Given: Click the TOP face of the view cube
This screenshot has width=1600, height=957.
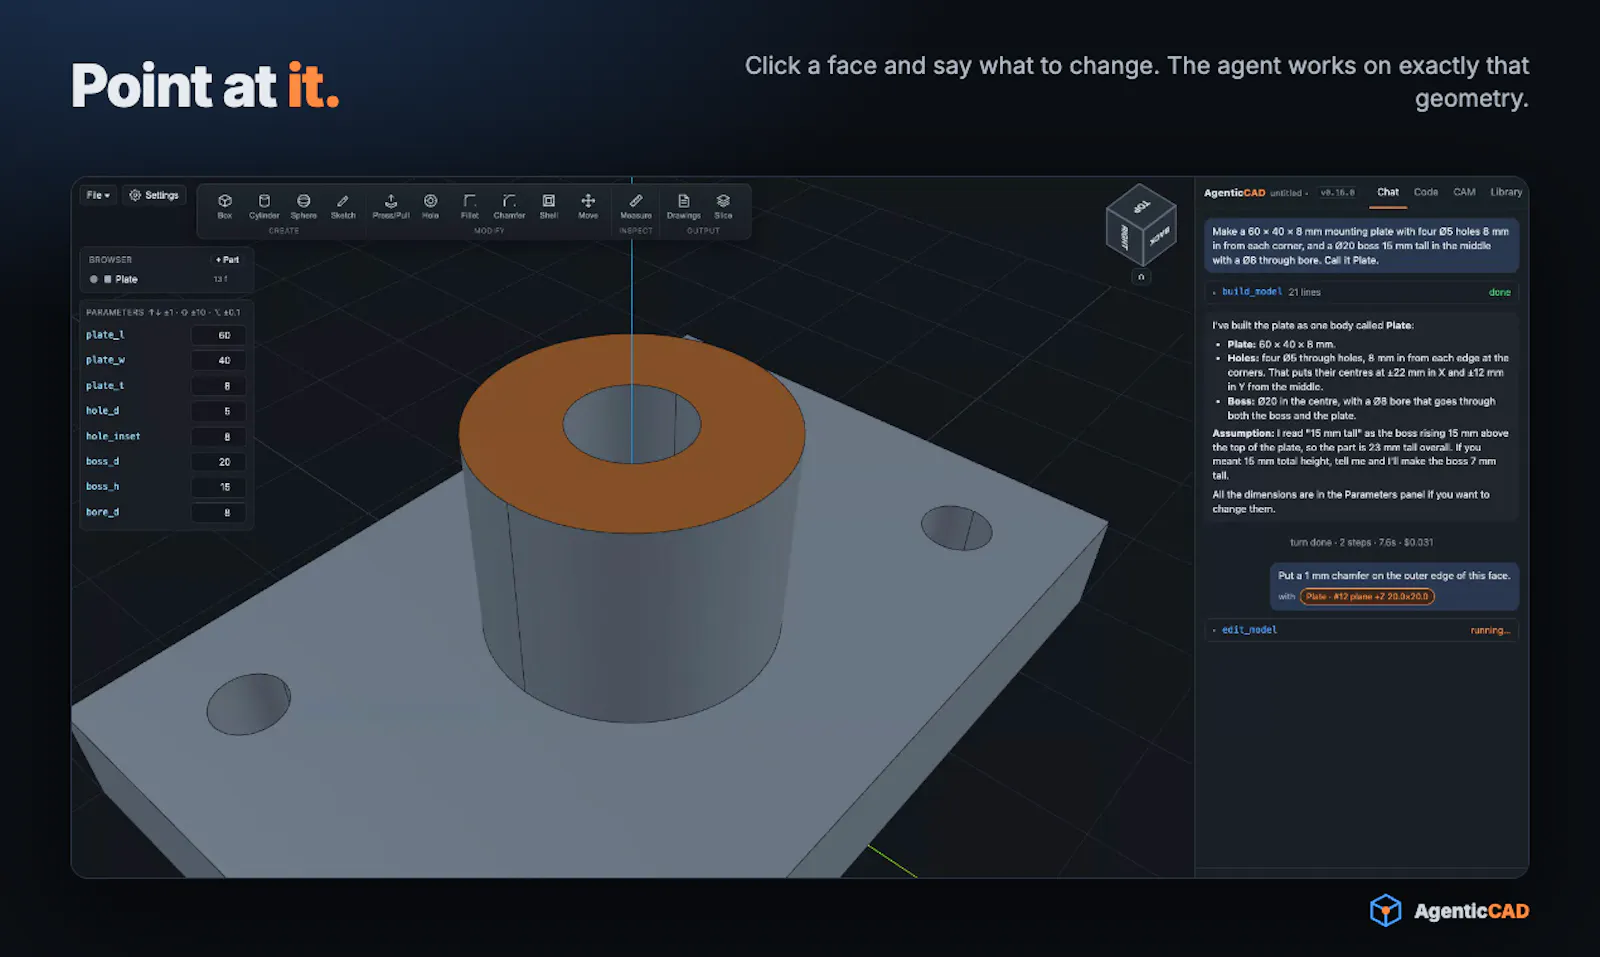Looking at the screenshot, I should 1141,207.
